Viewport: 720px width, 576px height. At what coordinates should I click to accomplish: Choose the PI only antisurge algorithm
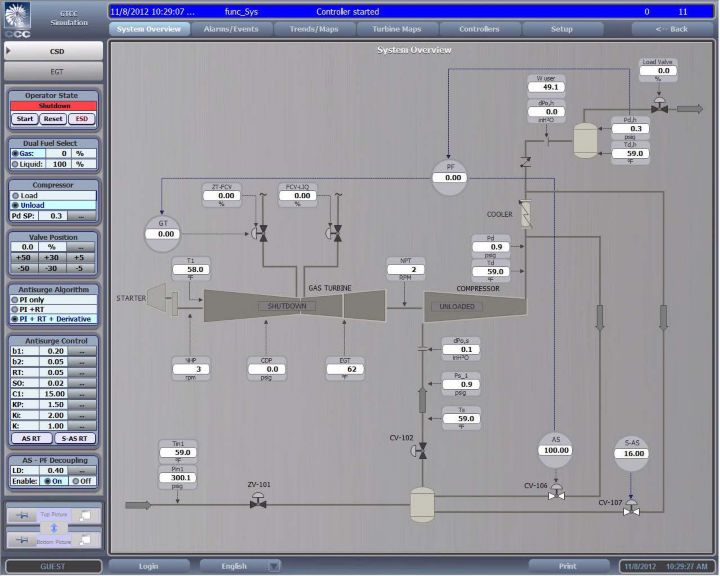click(x=14, y=299)
